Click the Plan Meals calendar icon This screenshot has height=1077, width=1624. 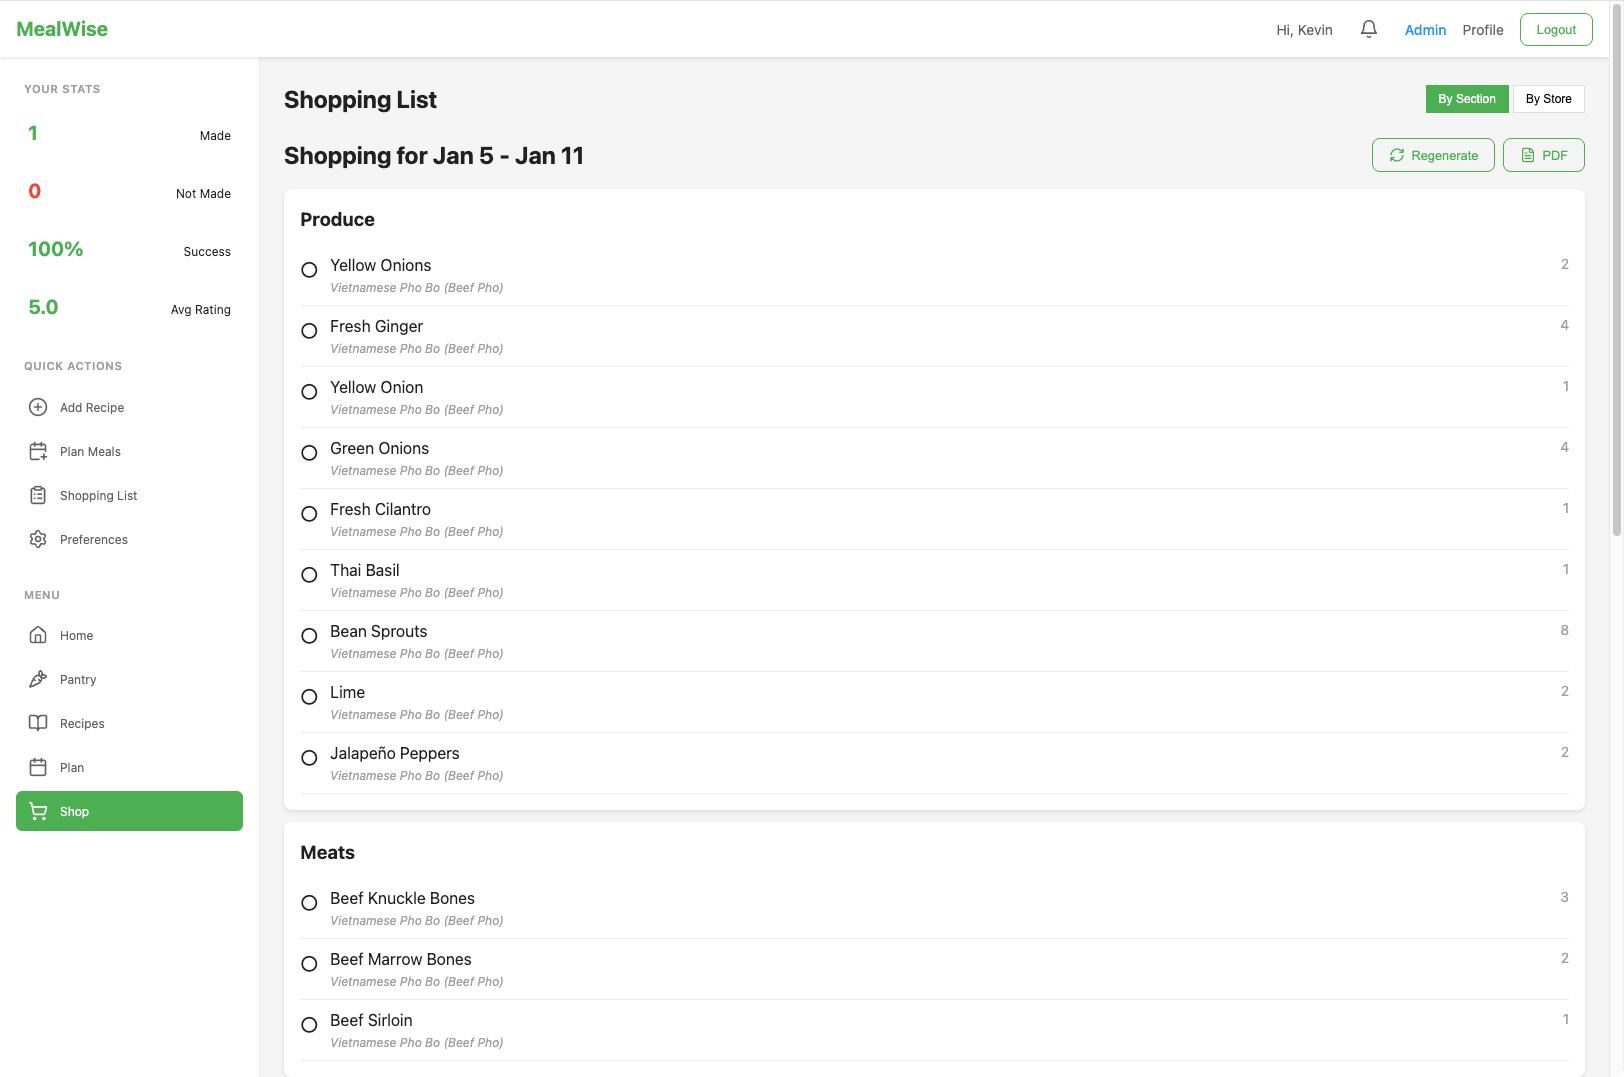[x=38, y=451]
